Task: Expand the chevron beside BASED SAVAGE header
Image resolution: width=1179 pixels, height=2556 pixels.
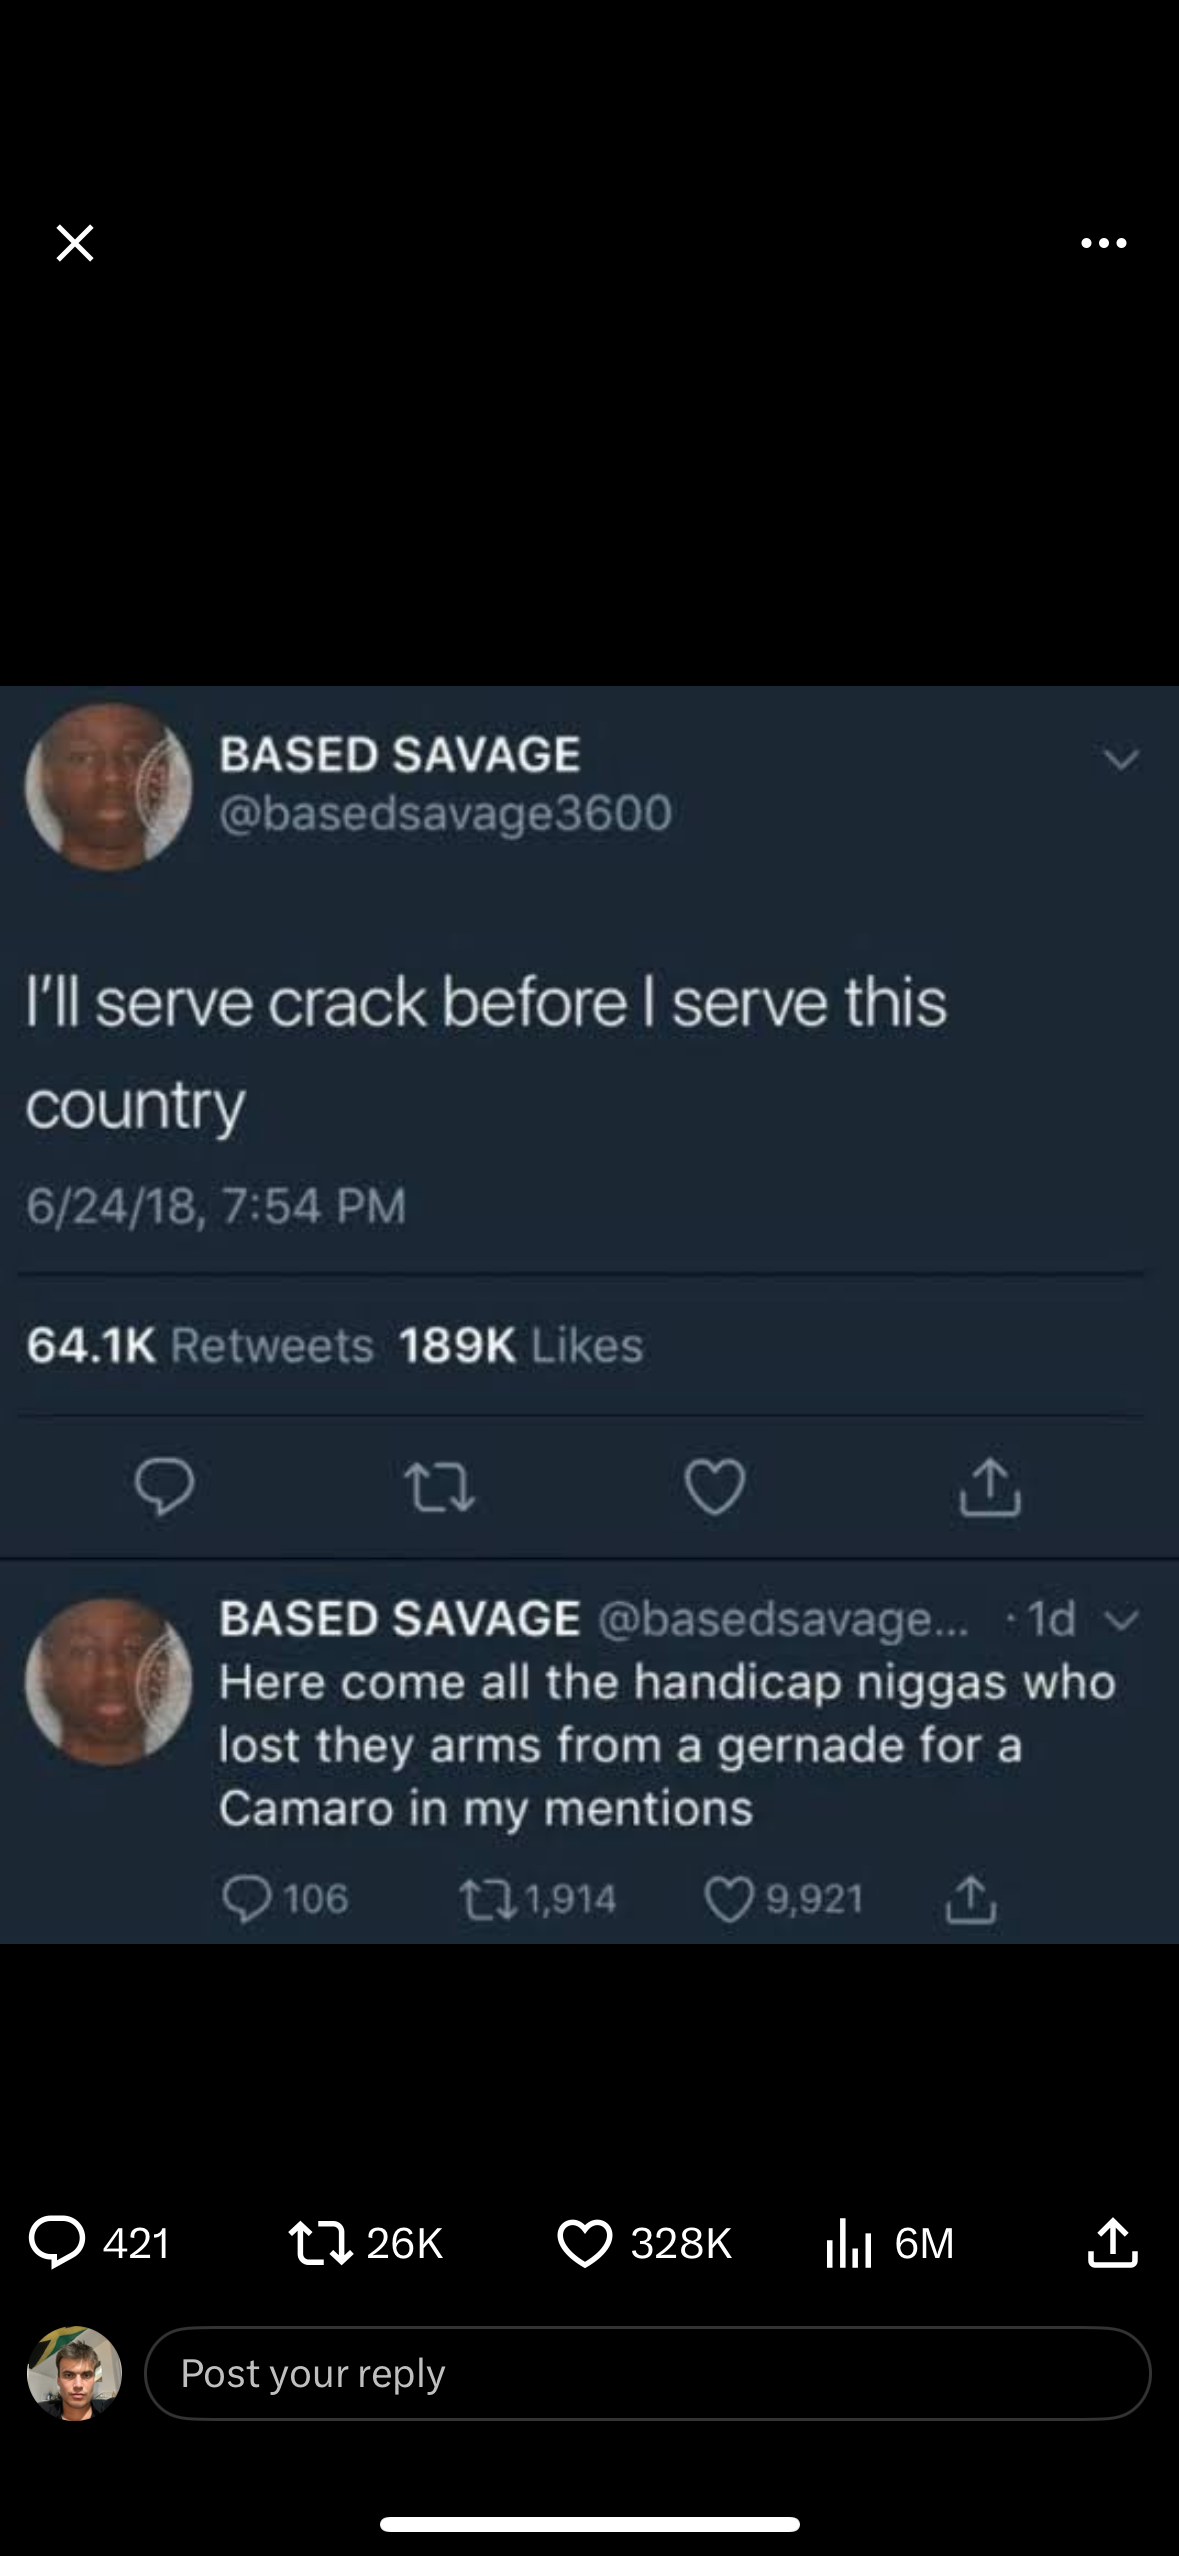Action: coord(1121,760)
